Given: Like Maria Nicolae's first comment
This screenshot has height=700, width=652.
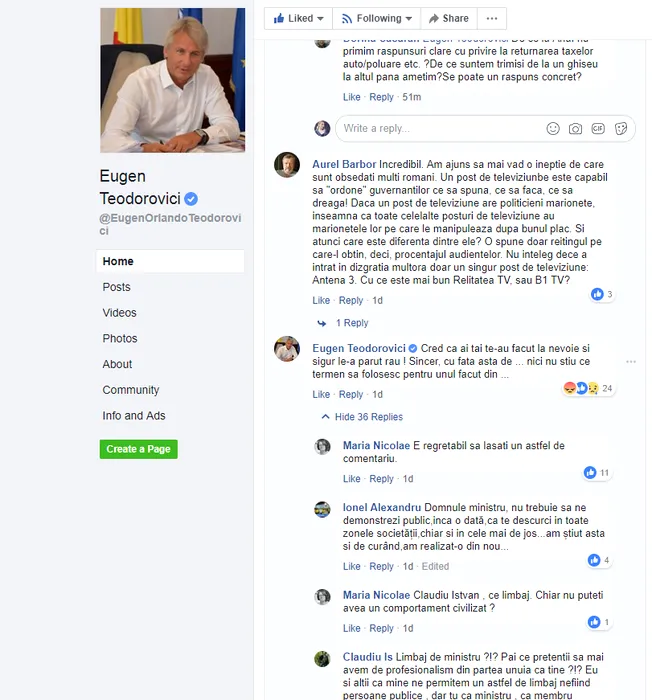Looking at the screenshot, I should (x=351, y=479).
